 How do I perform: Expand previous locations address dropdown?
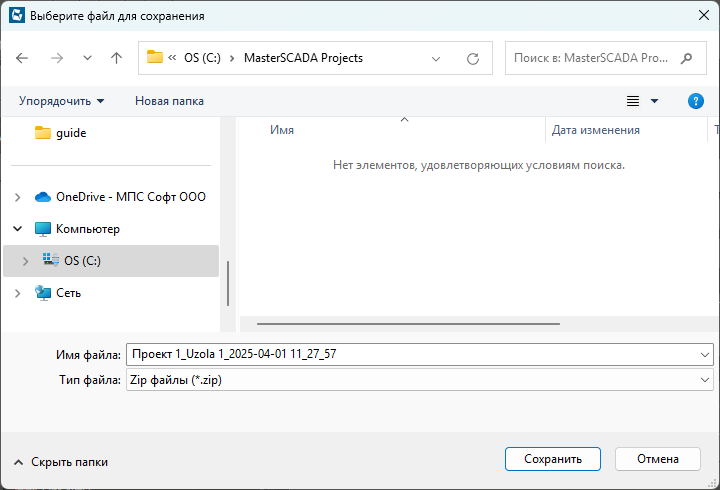436,59
